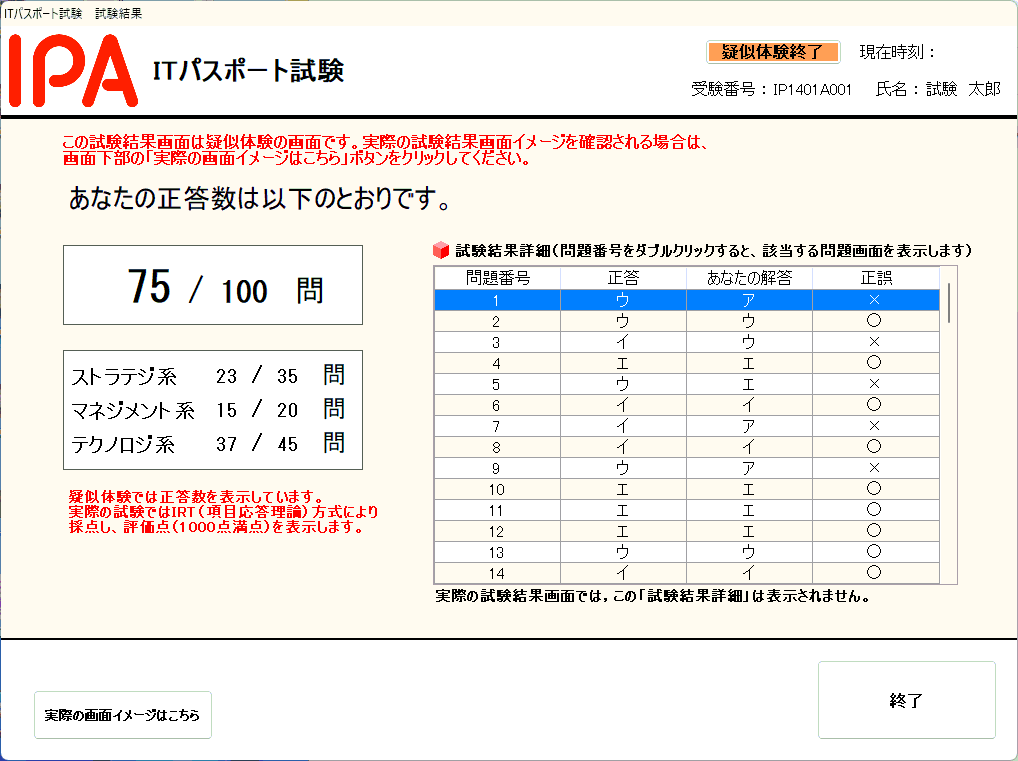Select question number 11 cell

[497, 510]
